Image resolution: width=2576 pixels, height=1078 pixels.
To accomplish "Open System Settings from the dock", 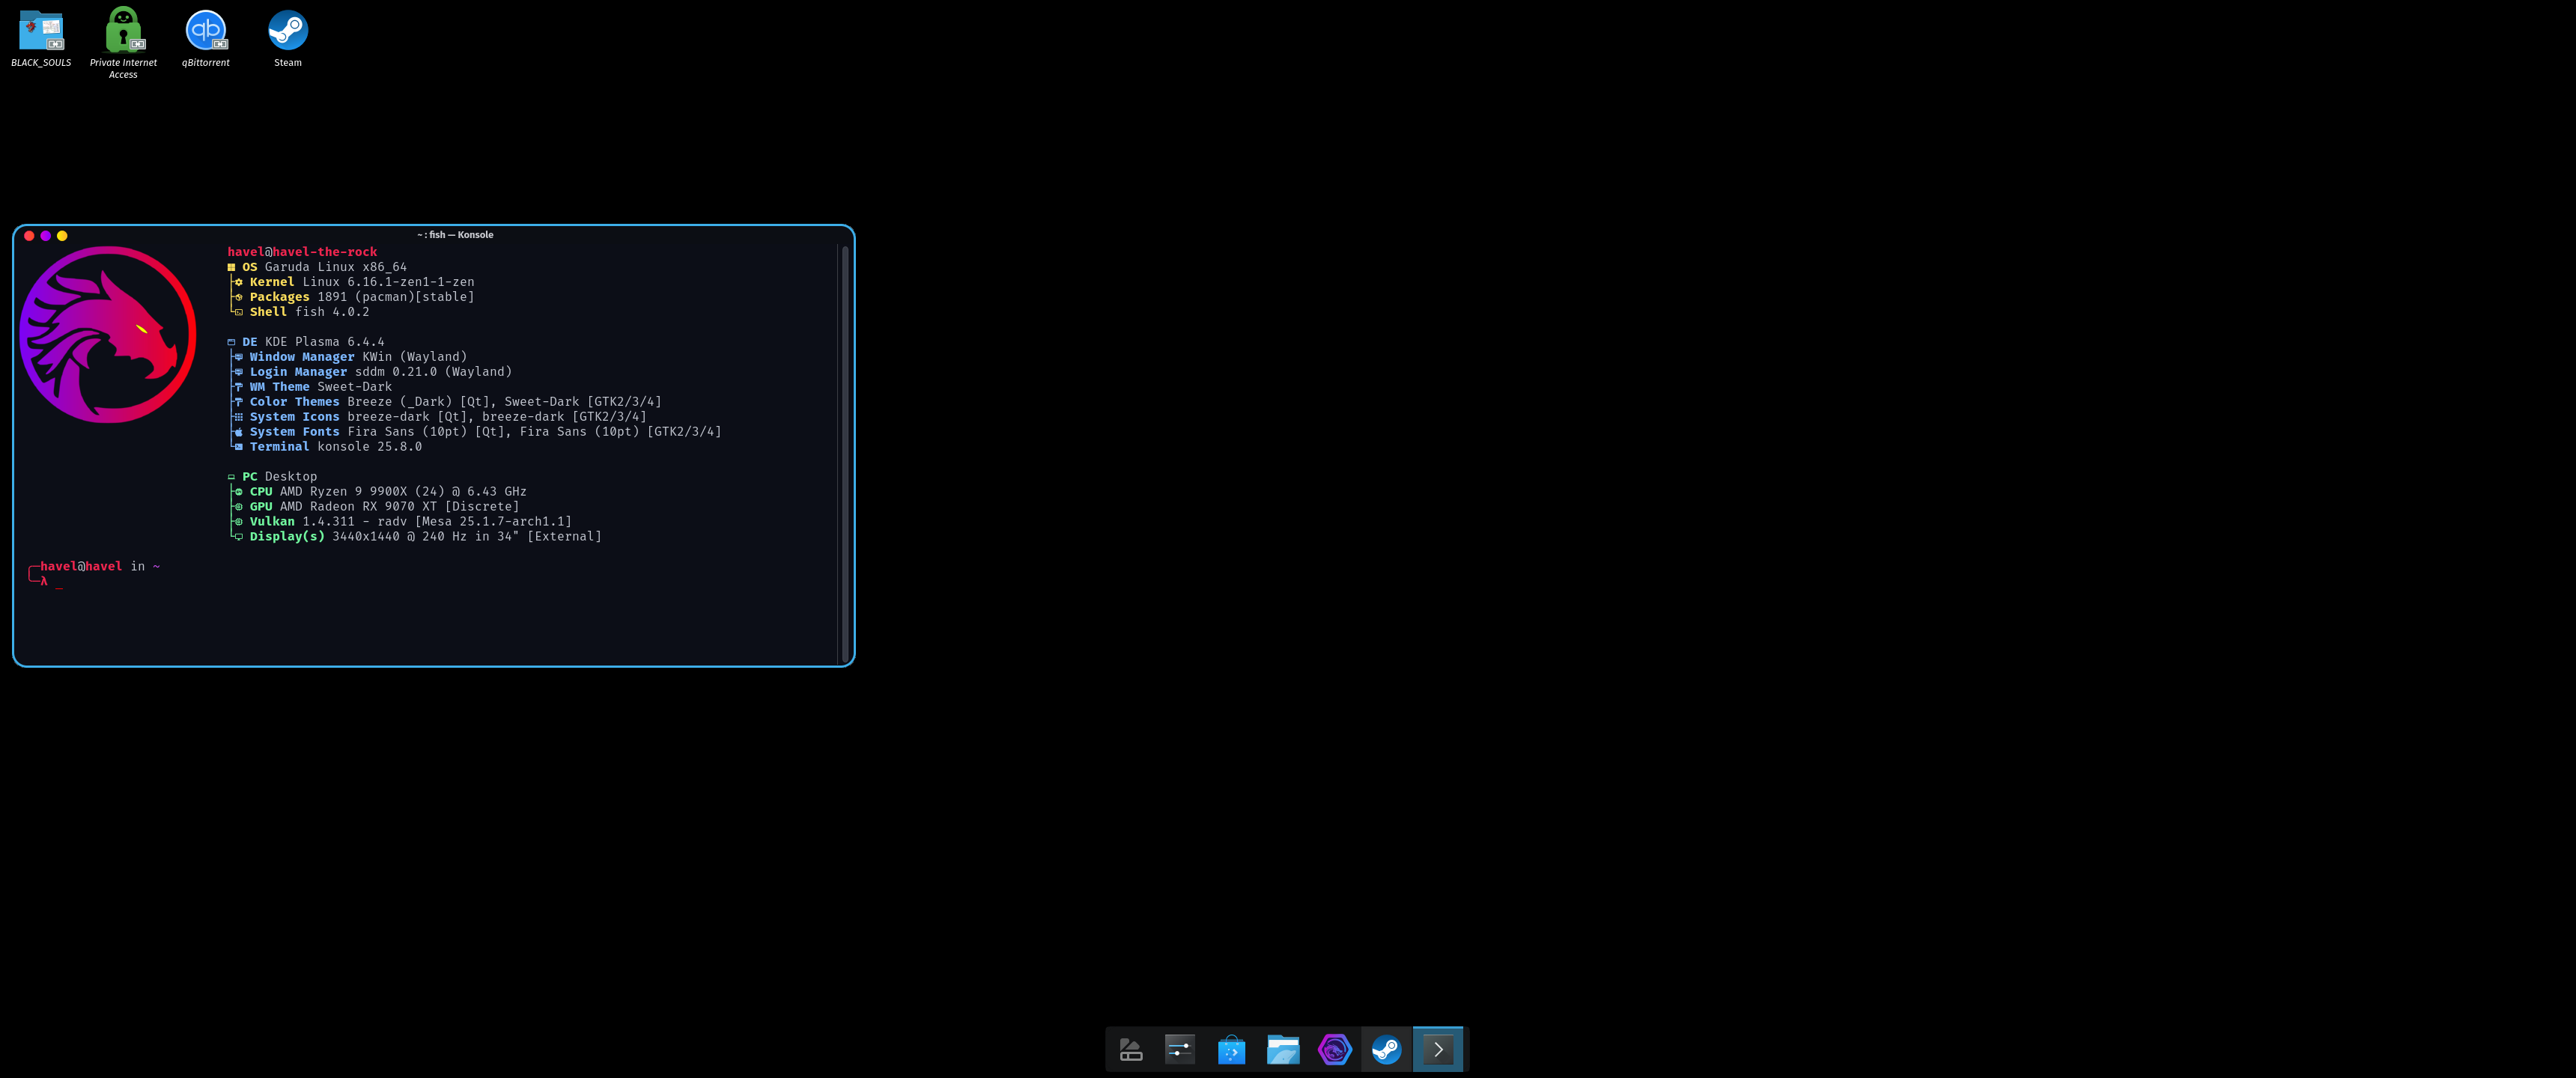I will [1180, 1049].
